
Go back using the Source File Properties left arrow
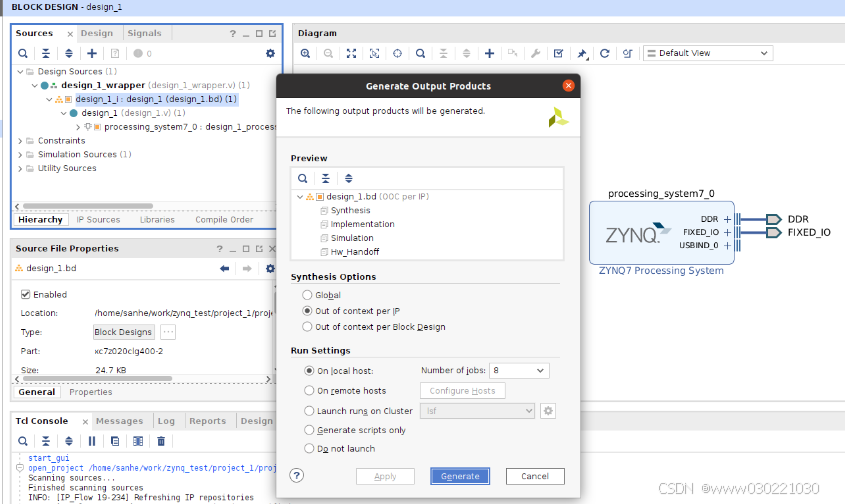click(225, 268)
